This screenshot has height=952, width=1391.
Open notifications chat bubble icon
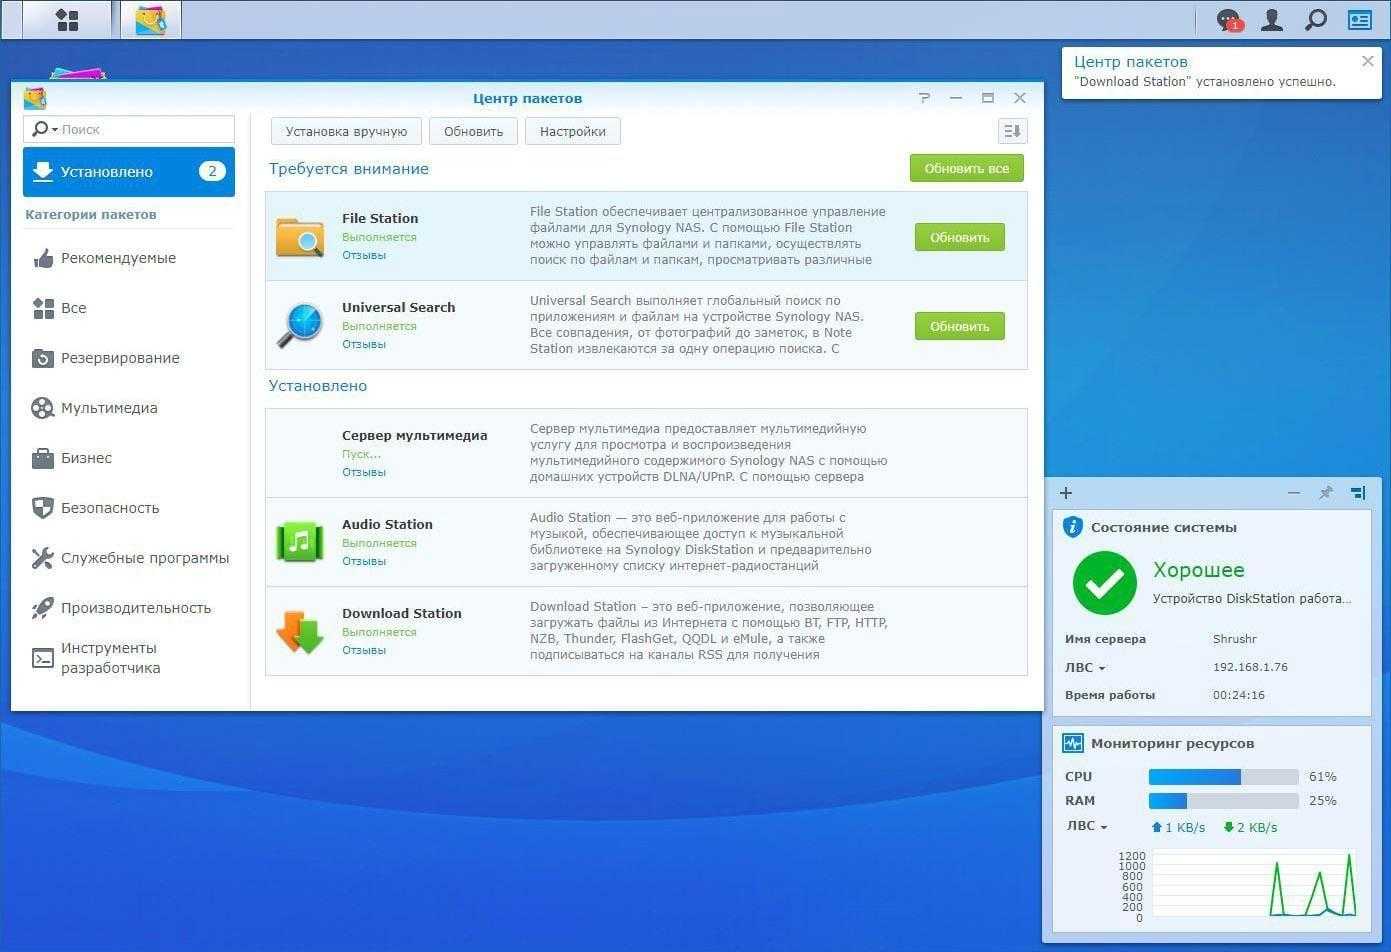point(1228,20)
